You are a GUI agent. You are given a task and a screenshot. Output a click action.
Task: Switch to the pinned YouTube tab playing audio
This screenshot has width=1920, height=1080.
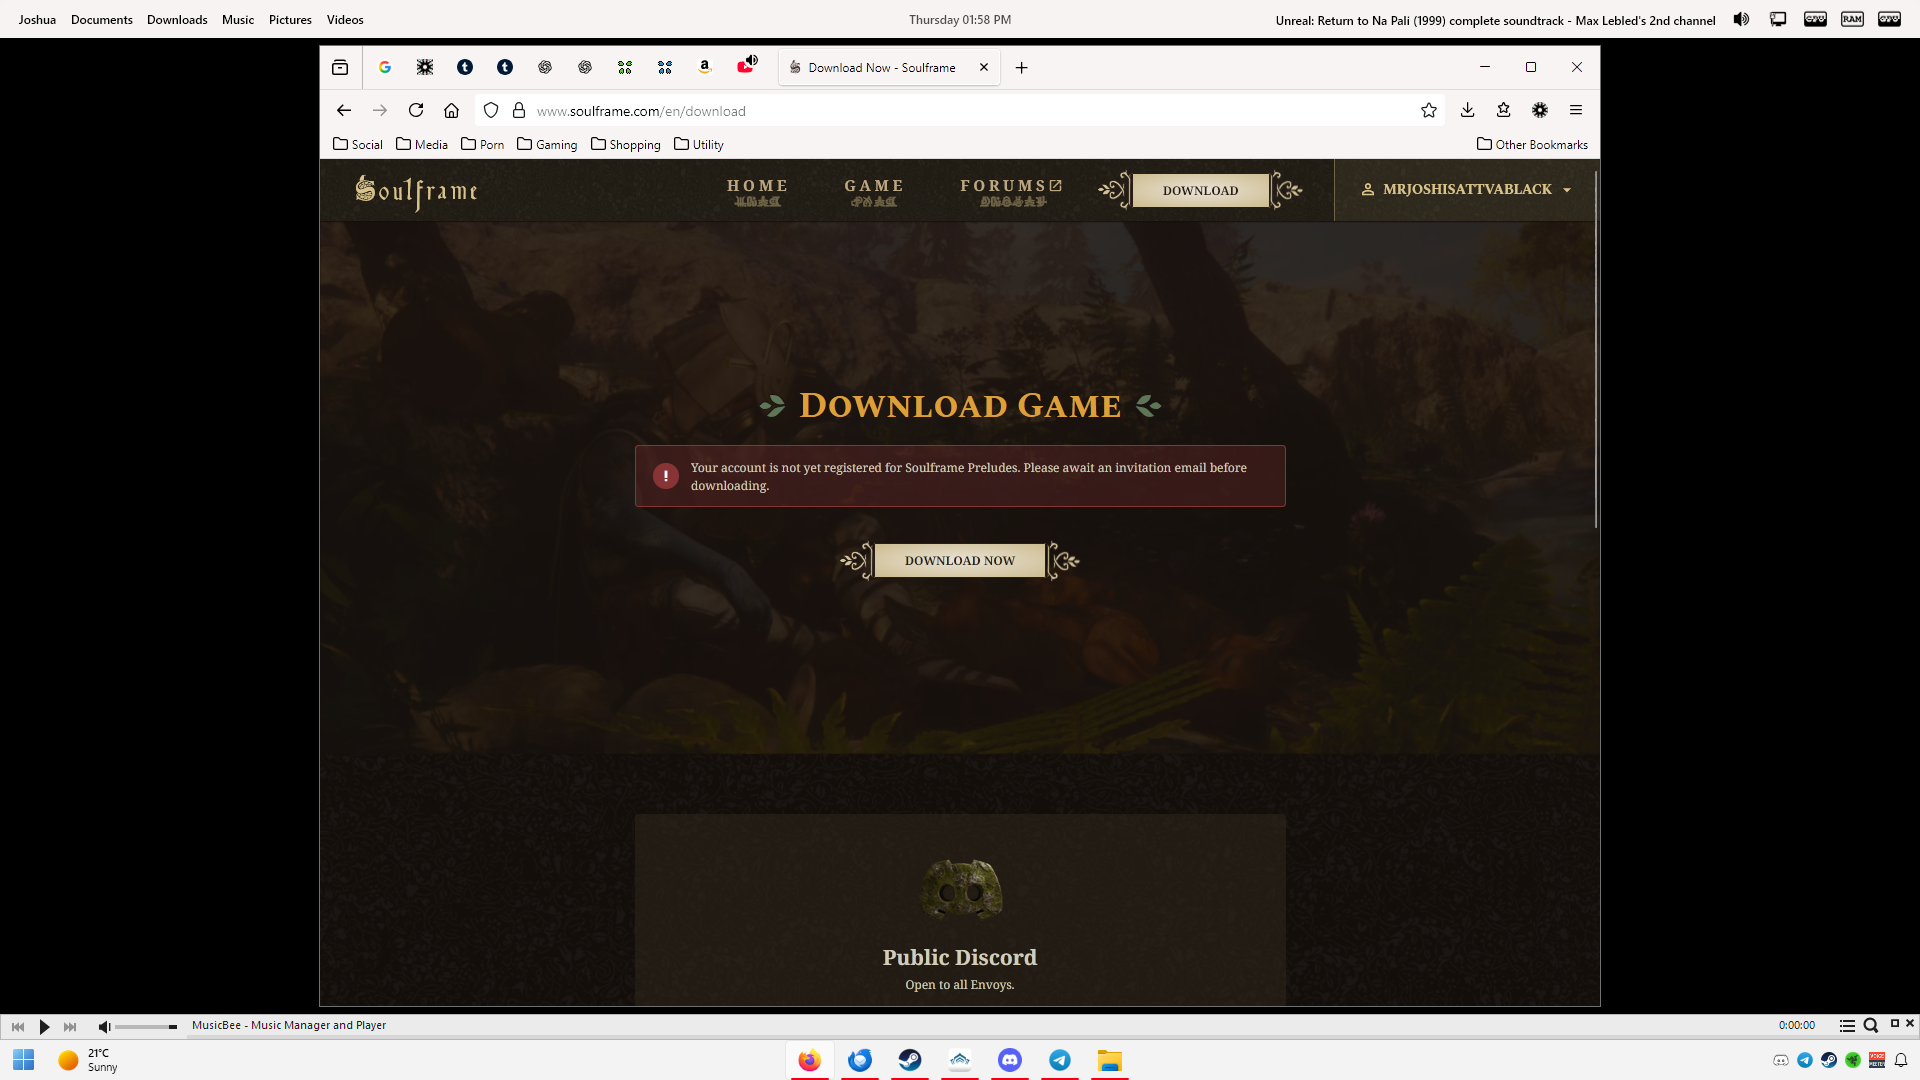(746, 67)
